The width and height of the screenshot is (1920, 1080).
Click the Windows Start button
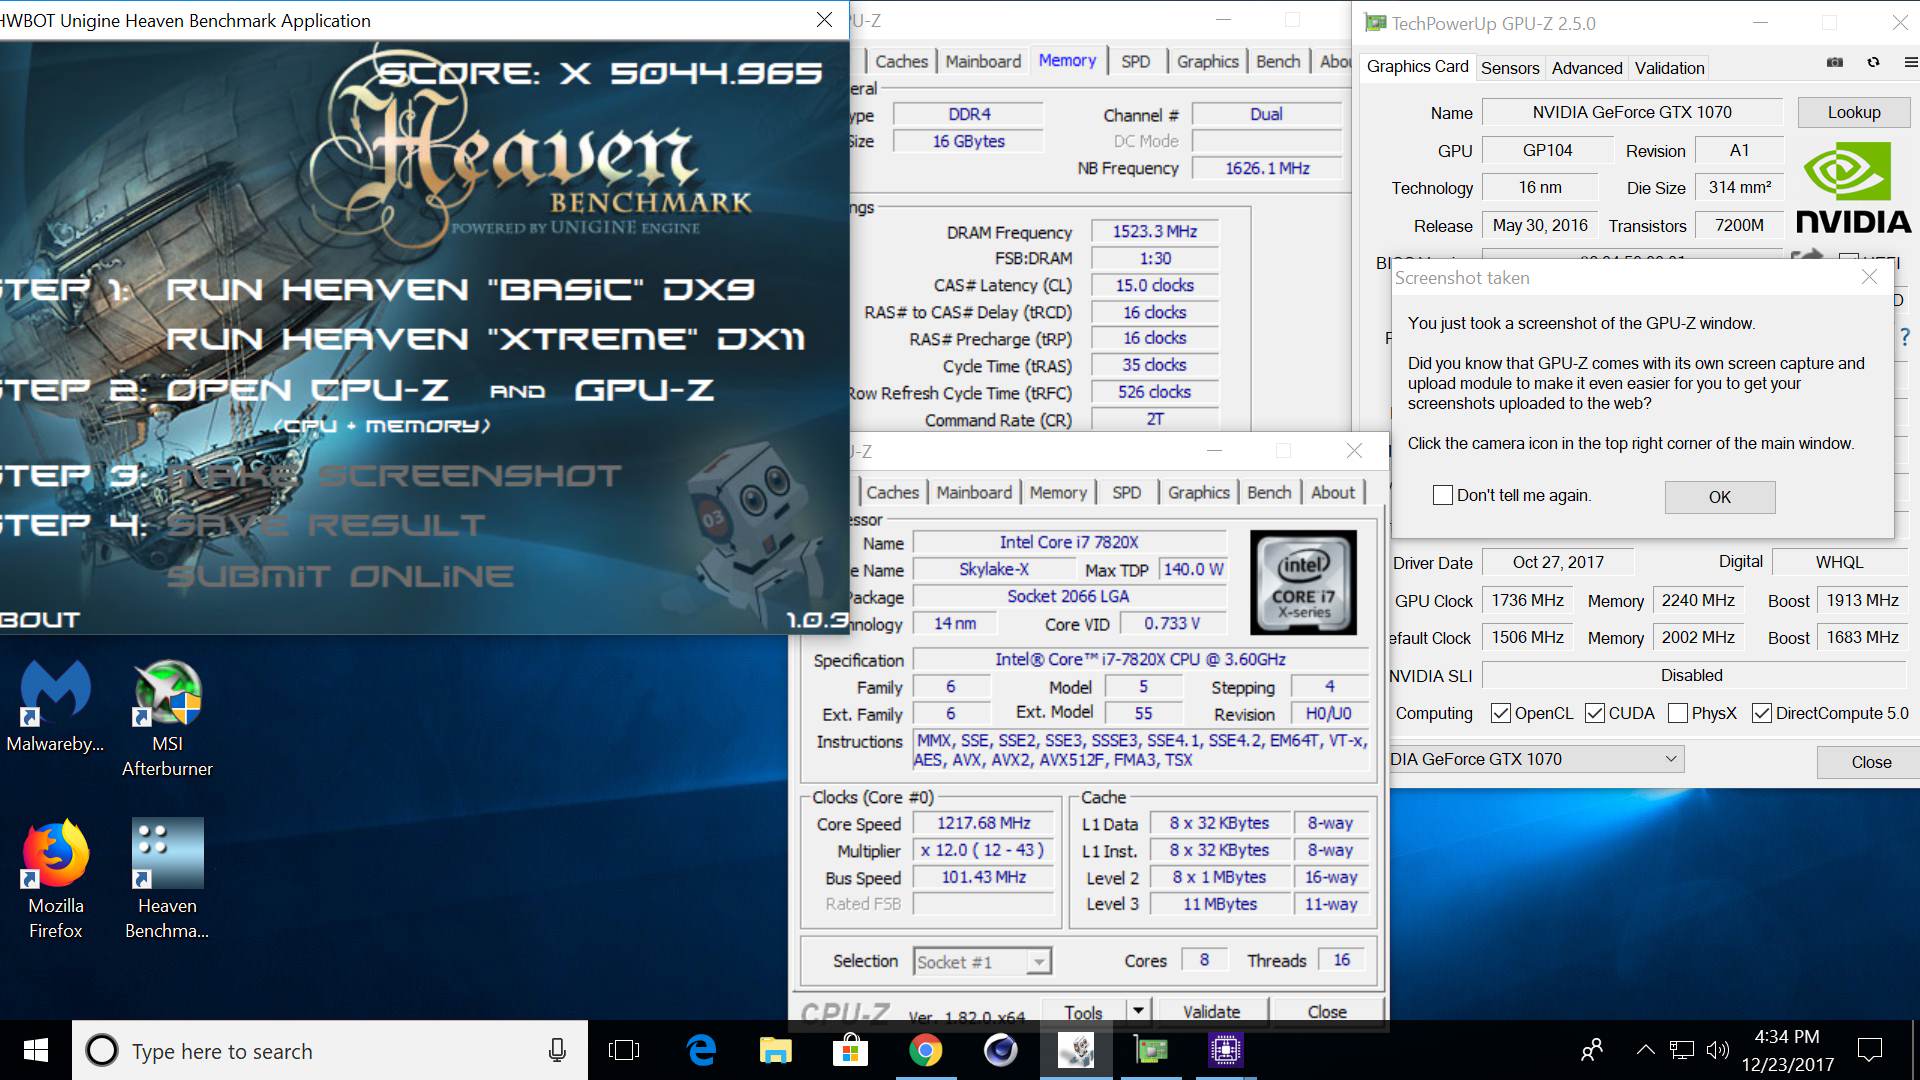pos(36,1050)
